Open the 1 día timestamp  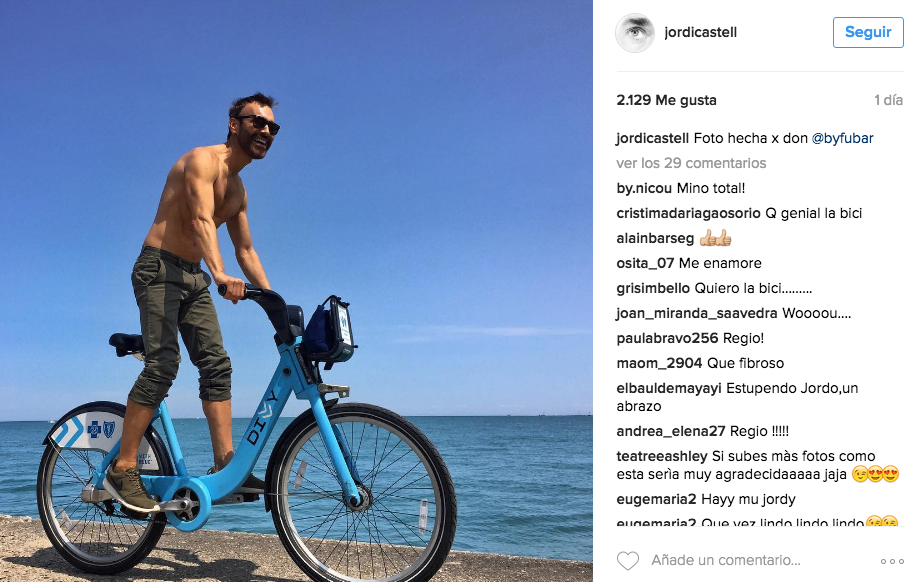coord(889,100)
